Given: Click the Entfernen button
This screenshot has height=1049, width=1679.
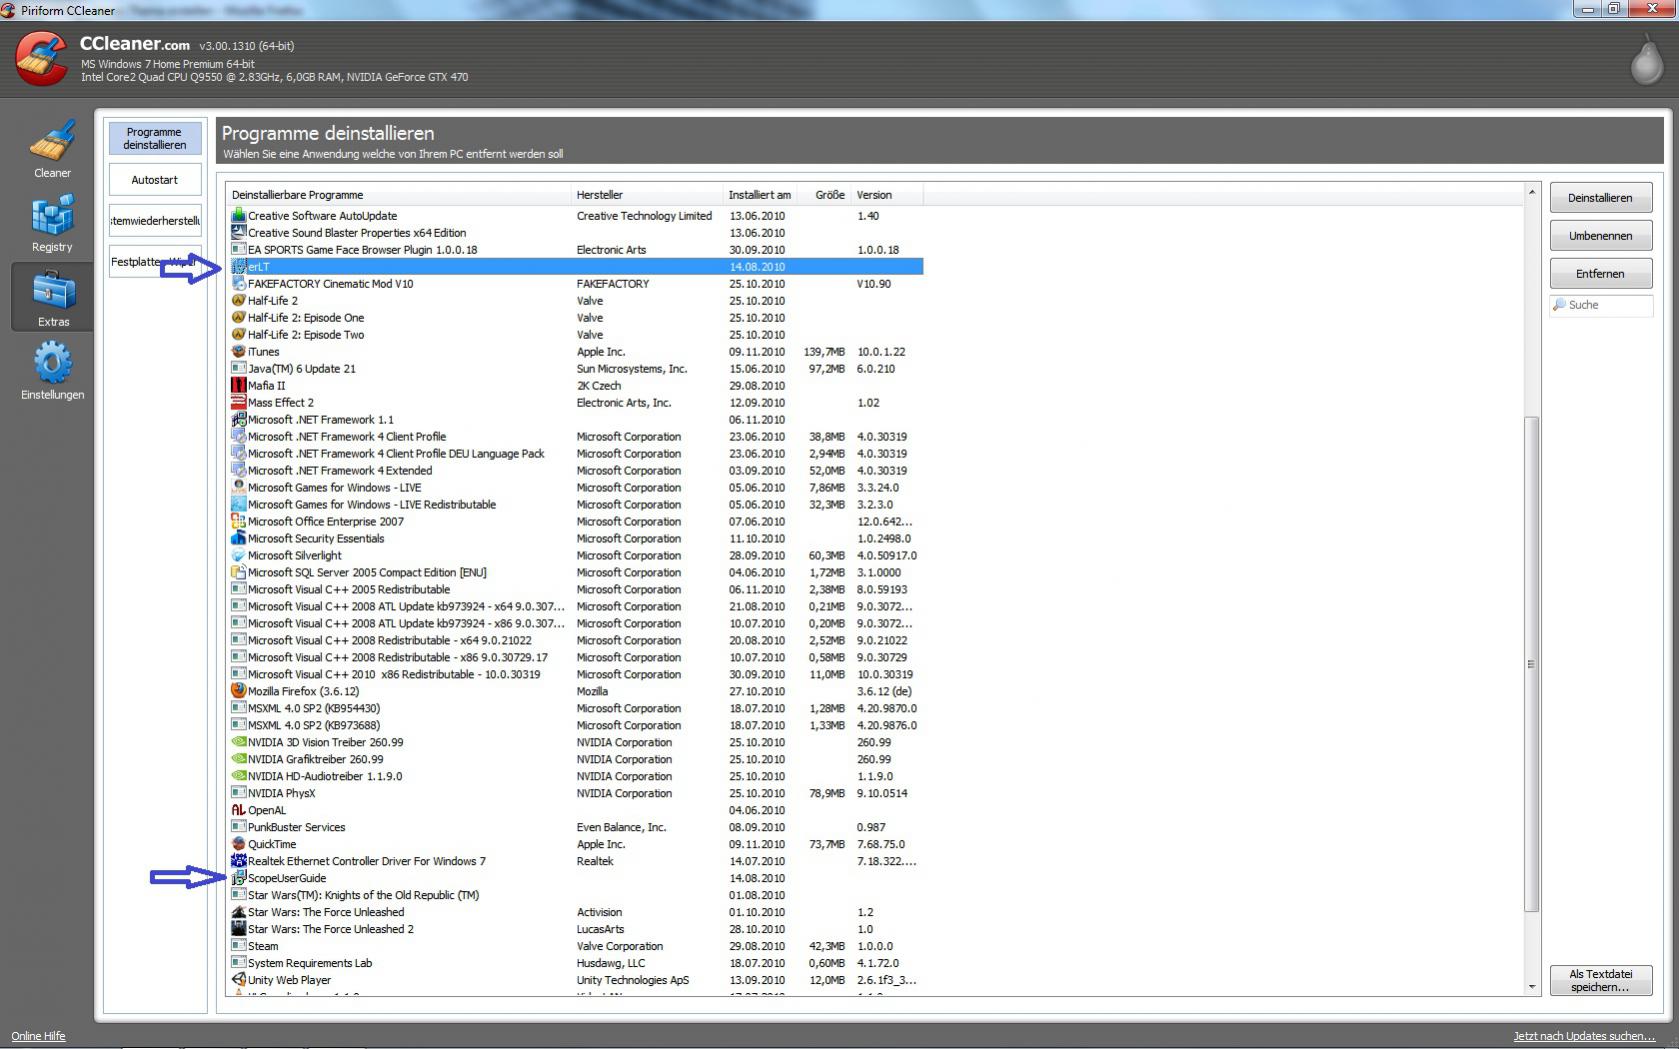Looking at the screenshot, I should tap(1600, 274).
